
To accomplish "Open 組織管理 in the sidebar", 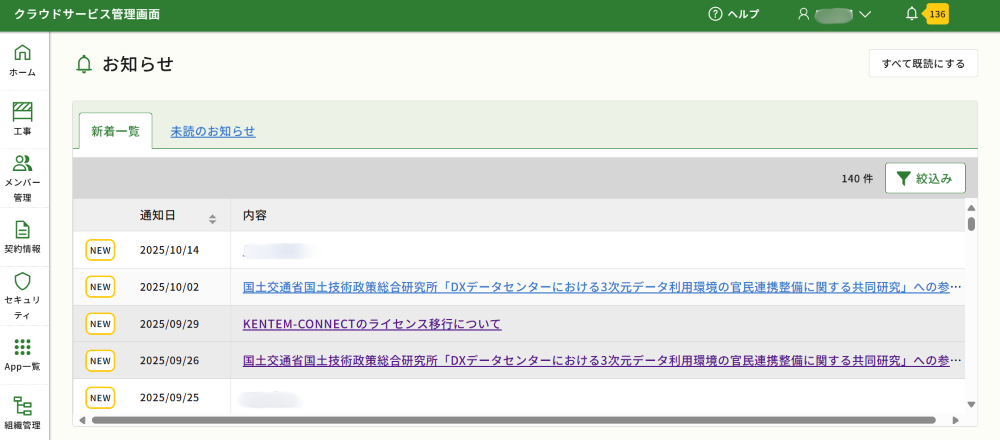I will click(x=22, y=412).
